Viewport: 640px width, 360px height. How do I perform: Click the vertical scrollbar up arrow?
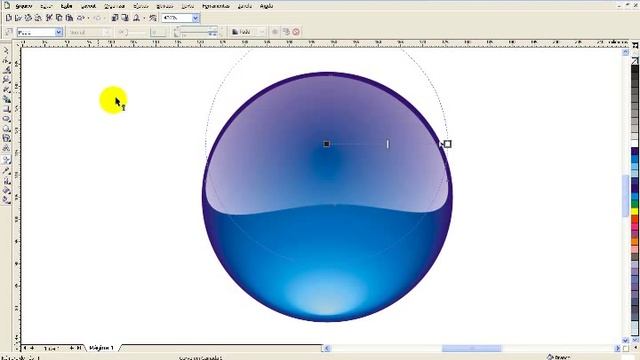pyautogui.click(x=625, y=52)
